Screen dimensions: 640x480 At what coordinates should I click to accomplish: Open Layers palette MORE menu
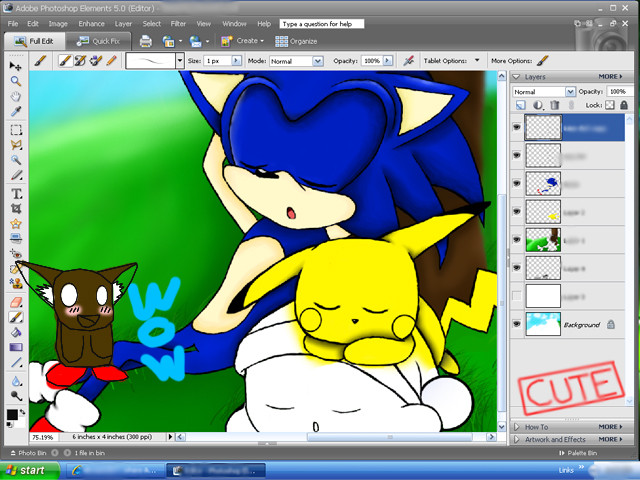point(610,77)
